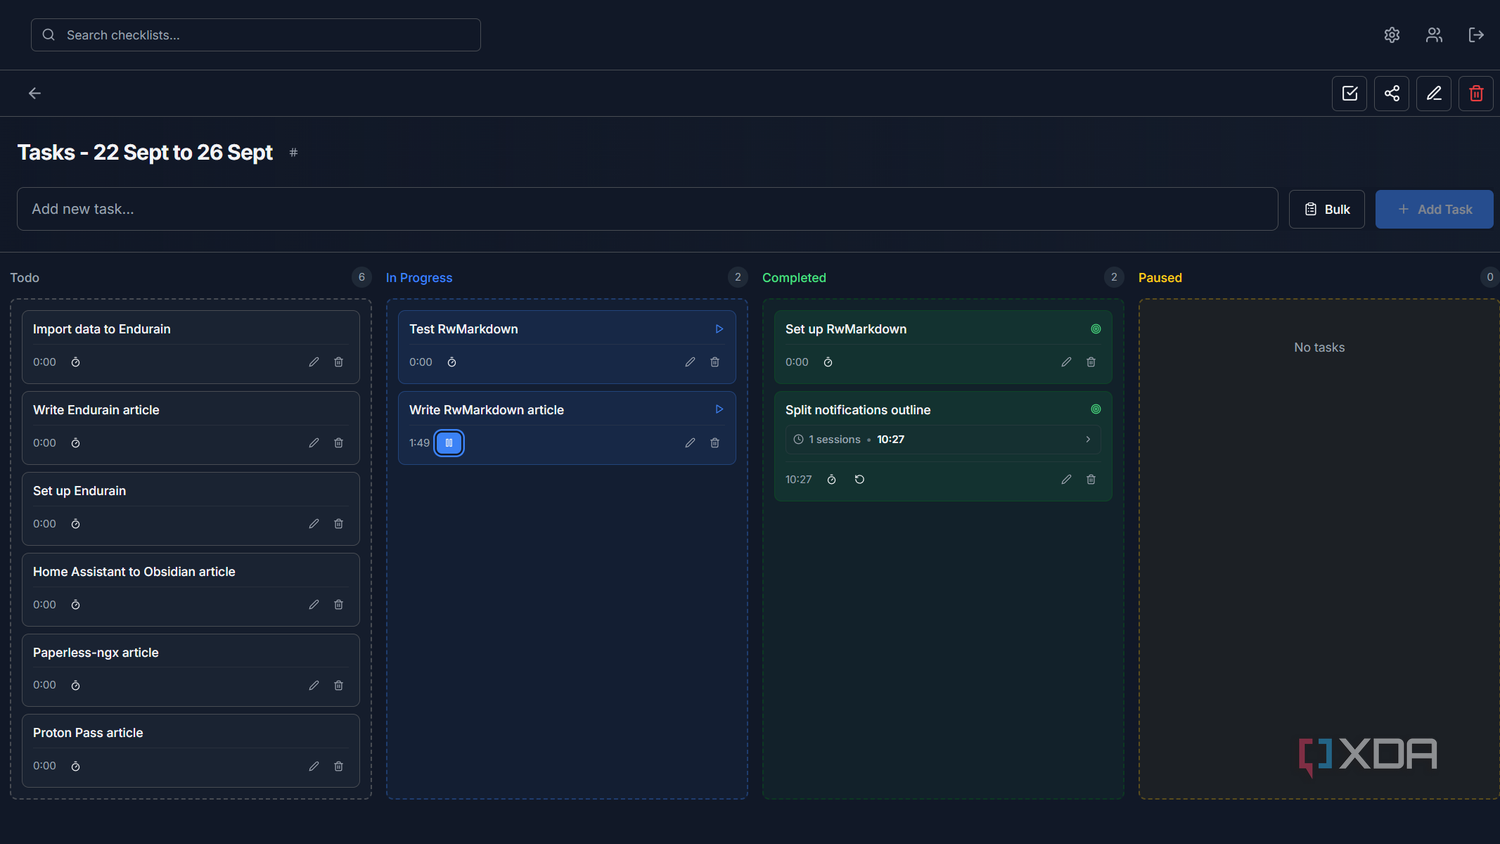Share this checklist via share icon
This screenshot has width=1500, height=844.
point(1392,93)
